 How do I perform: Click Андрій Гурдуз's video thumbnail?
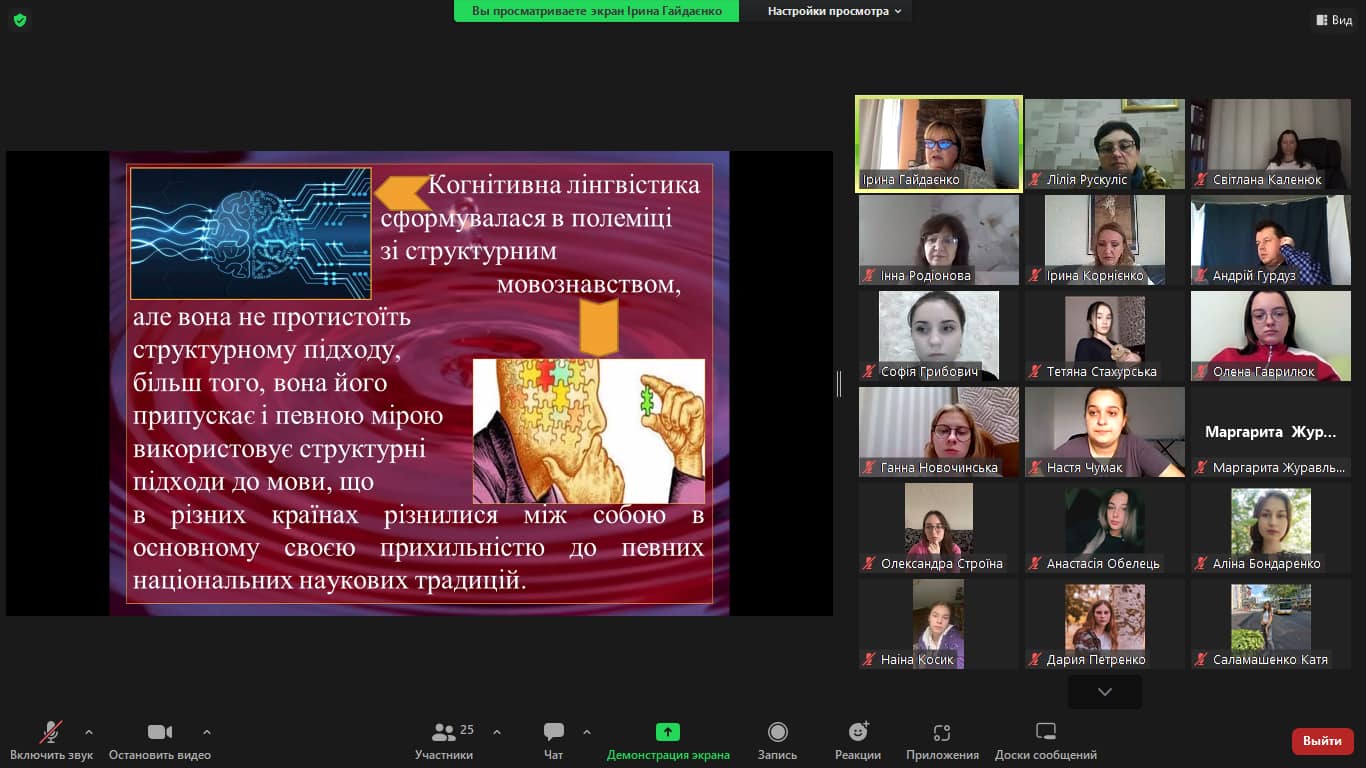tap(1270, 240)
